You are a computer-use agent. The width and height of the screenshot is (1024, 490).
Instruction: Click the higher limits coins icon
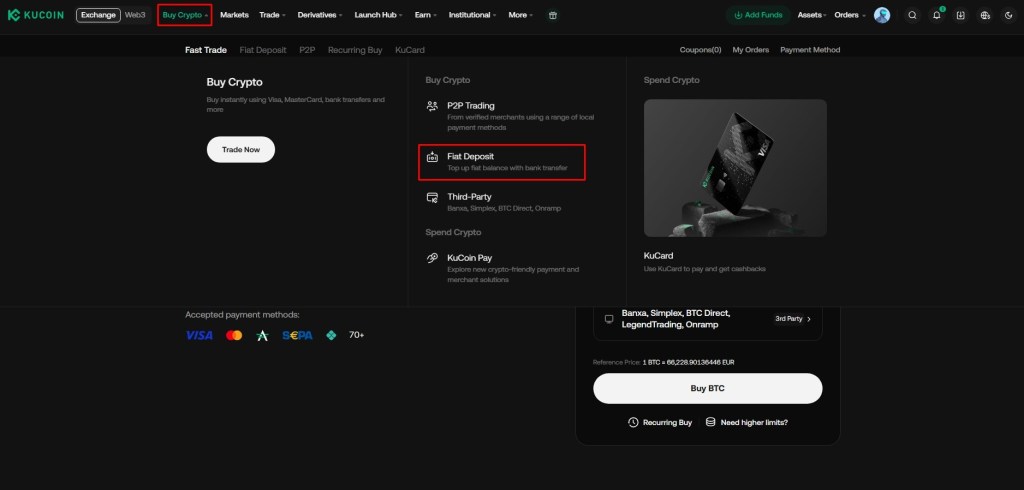point(711,423)
